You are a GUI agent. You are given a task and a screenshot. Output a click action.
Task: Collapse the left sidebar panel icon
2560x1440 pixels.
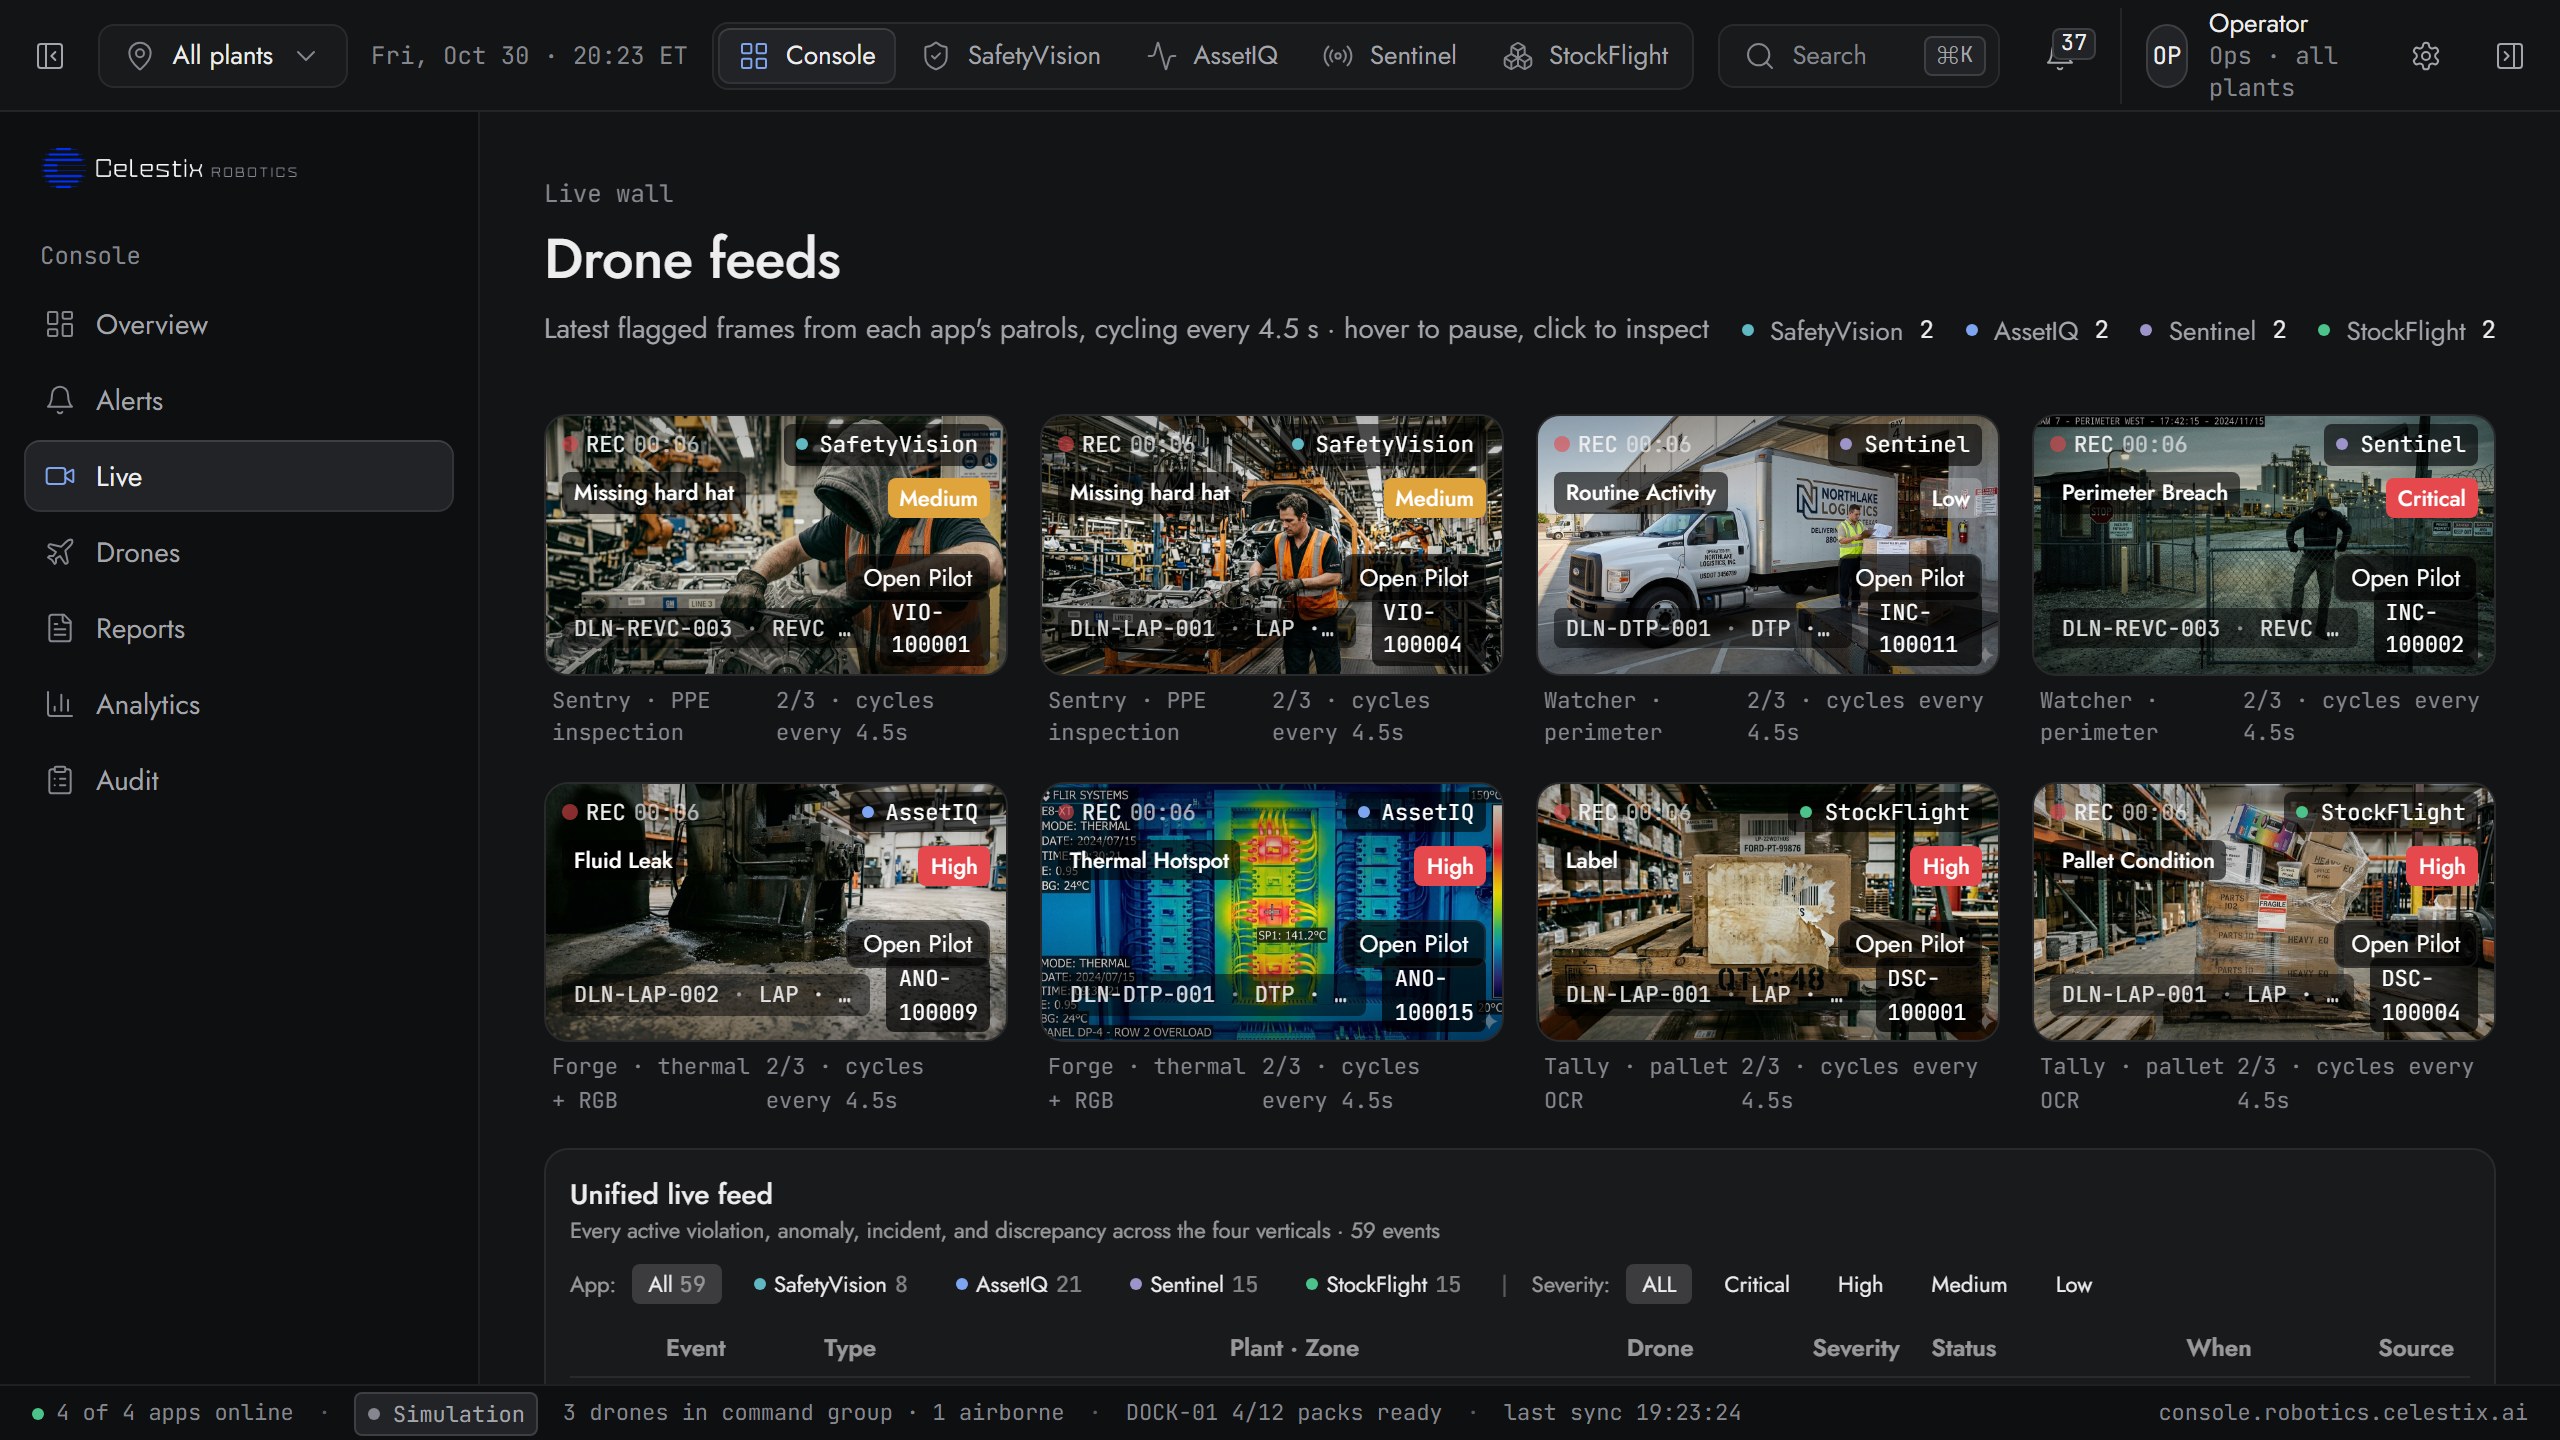tap(50, 56)
